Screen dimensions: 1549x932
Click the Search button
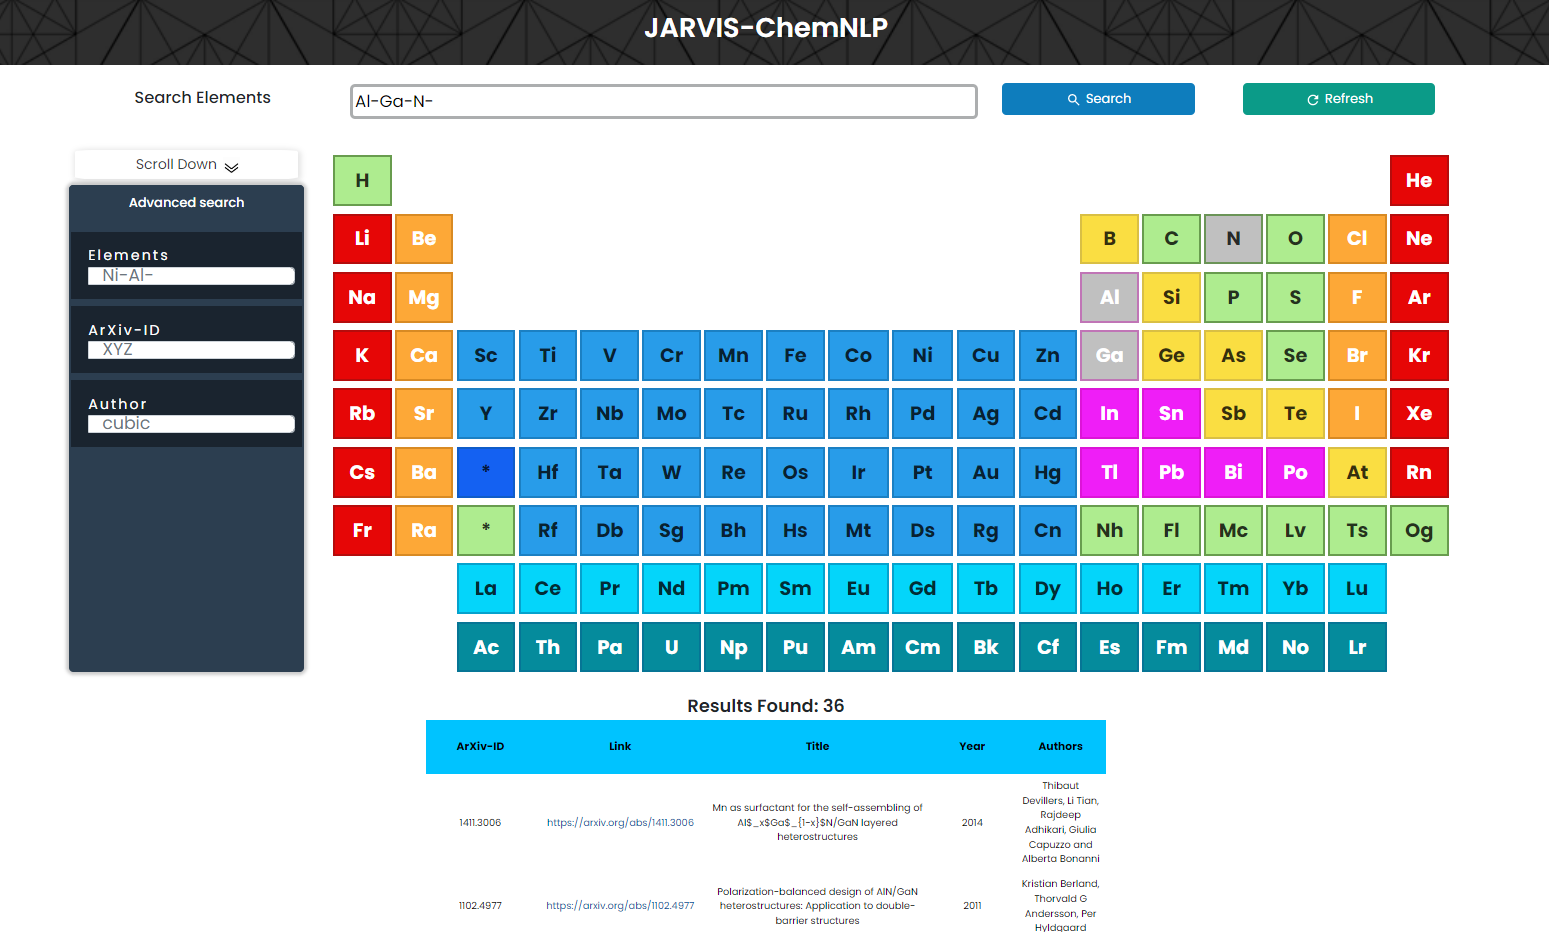1098,99
